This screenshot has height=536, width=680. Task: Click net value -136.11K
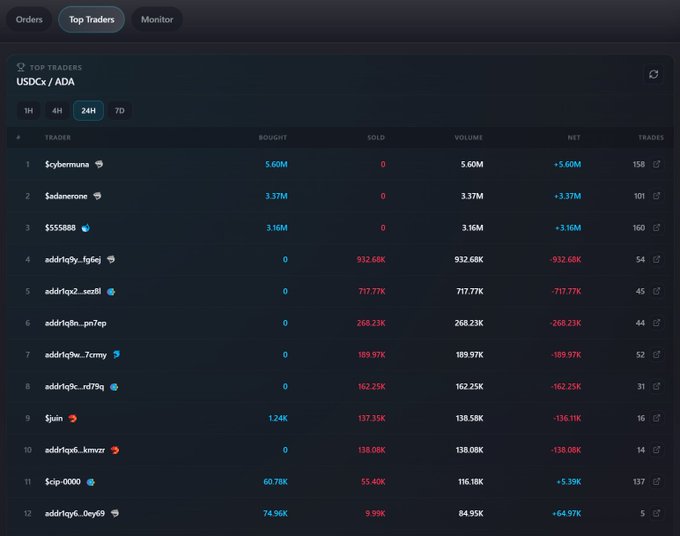pyautogui.click(x=567, y=418)
